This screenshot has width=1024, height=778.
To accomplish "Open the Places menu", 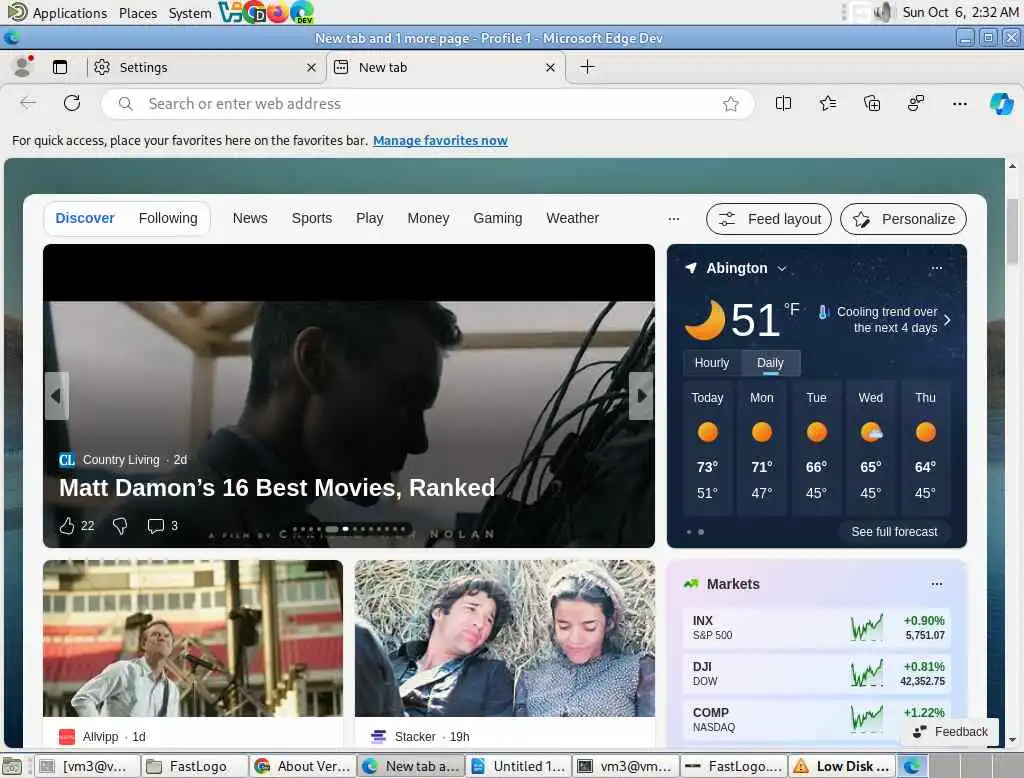I will point(138,13).
